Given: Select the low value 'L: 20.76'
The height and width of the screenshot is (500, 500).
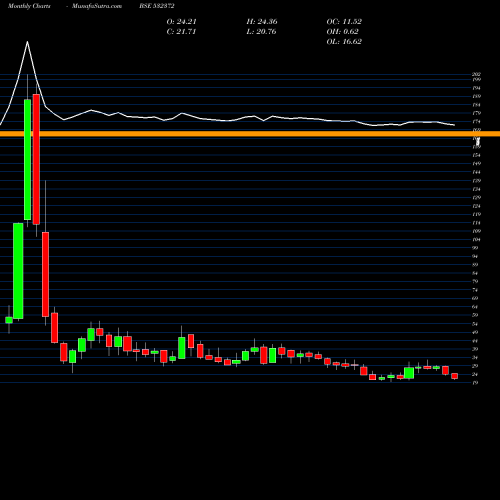Looking at the screenshot, I should pyautogui.click(x=262, y=32).
